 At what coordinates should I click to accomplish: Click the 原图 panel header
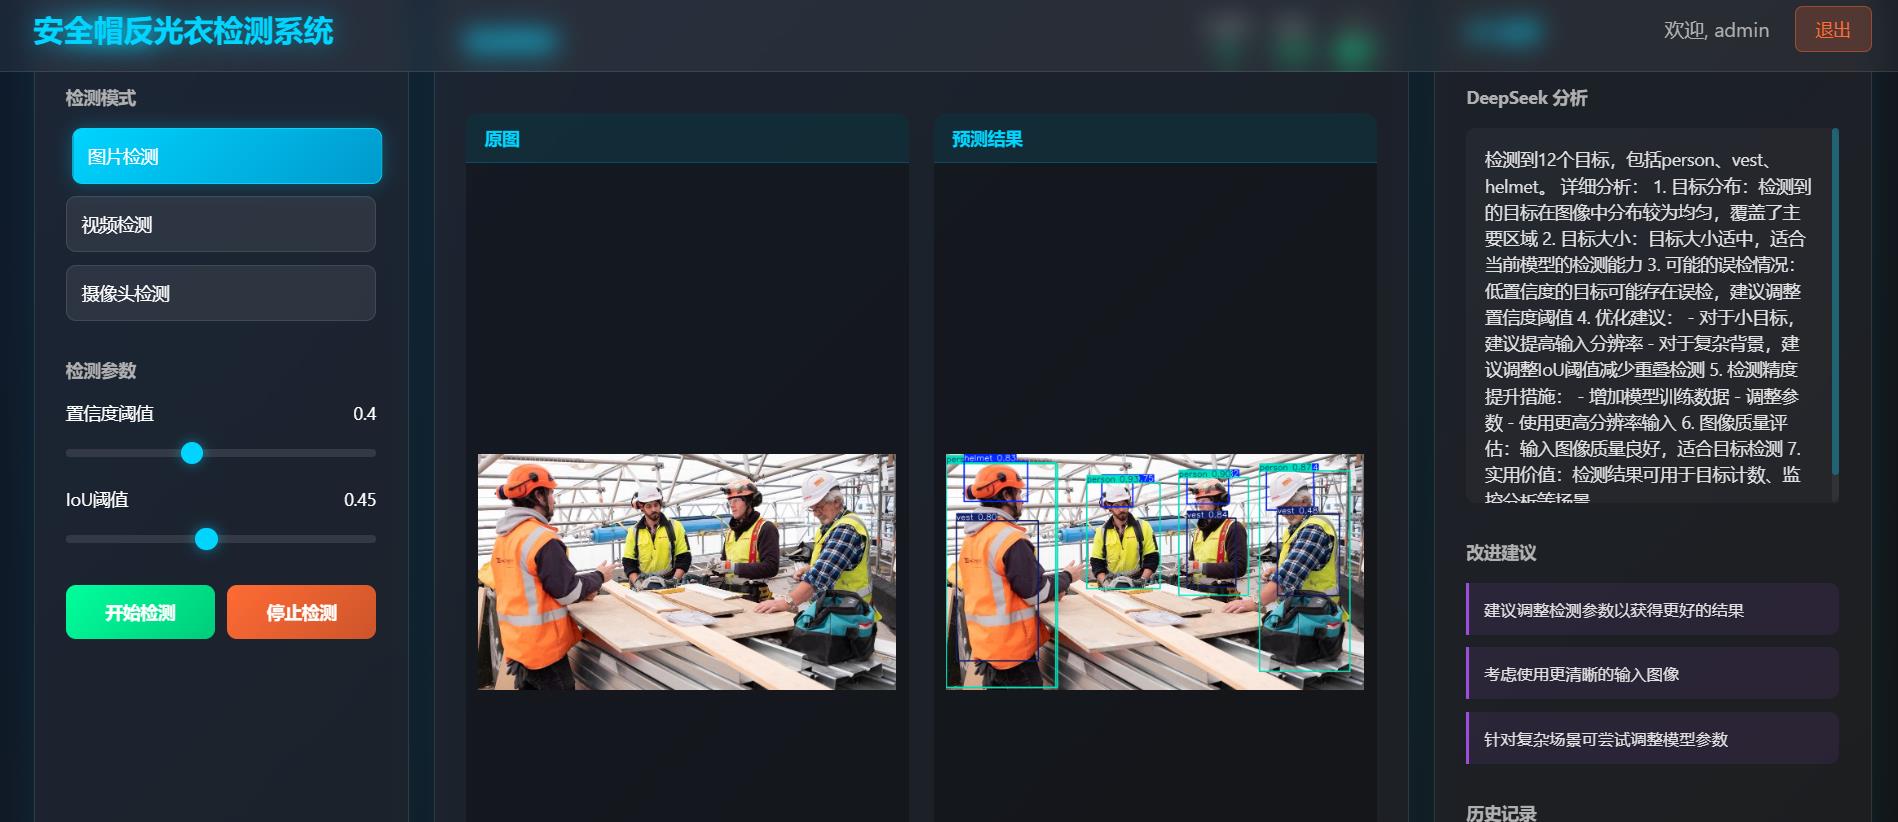coord(687,139)
